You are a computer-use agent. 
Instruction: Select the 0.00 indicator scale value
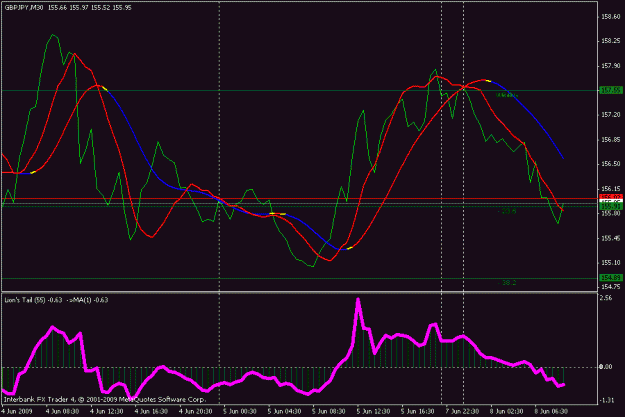[x=606, y=366]
